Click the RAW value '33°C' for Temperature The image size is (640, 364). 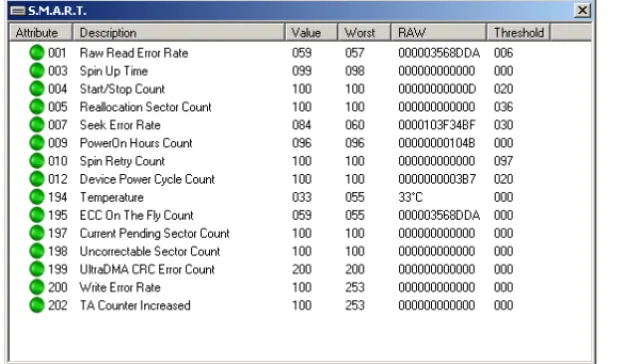[410, 197]
